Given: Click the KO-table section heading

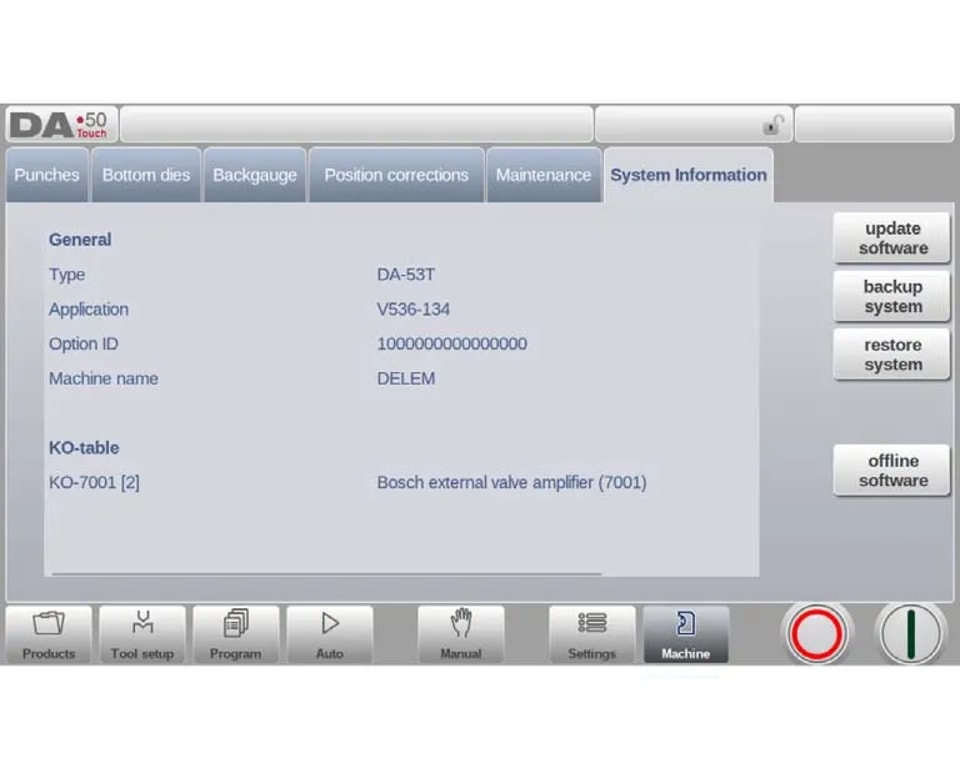Looking at the screenshot, I should tap(84, 448).
